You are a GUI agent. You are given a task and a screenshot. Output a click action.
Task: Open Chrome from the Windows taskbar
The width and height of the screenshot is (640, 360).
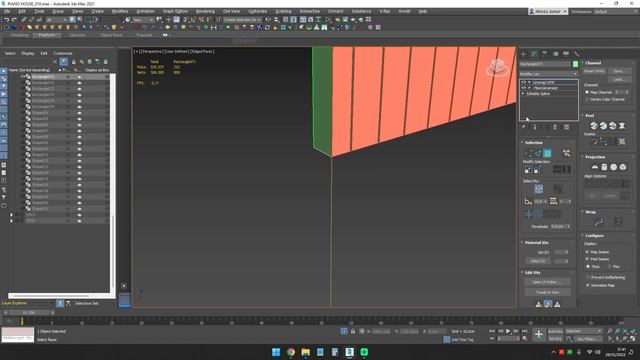point(291,352)
